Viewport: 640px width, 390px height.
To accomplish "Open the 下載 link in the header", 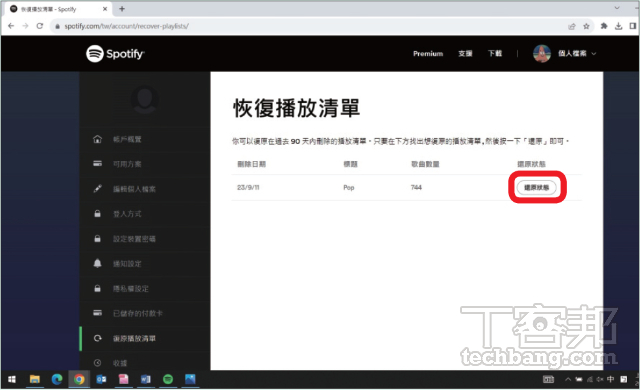I will [495, 53].
